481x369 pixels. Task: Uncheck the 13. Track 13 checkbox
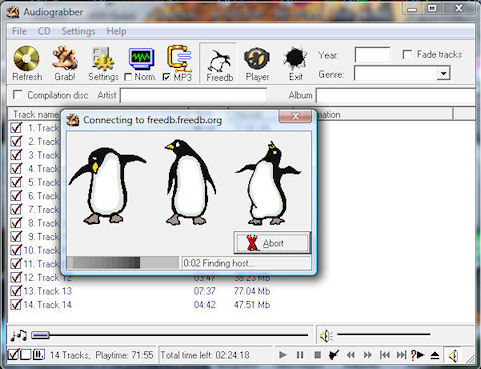coord(16,291)
